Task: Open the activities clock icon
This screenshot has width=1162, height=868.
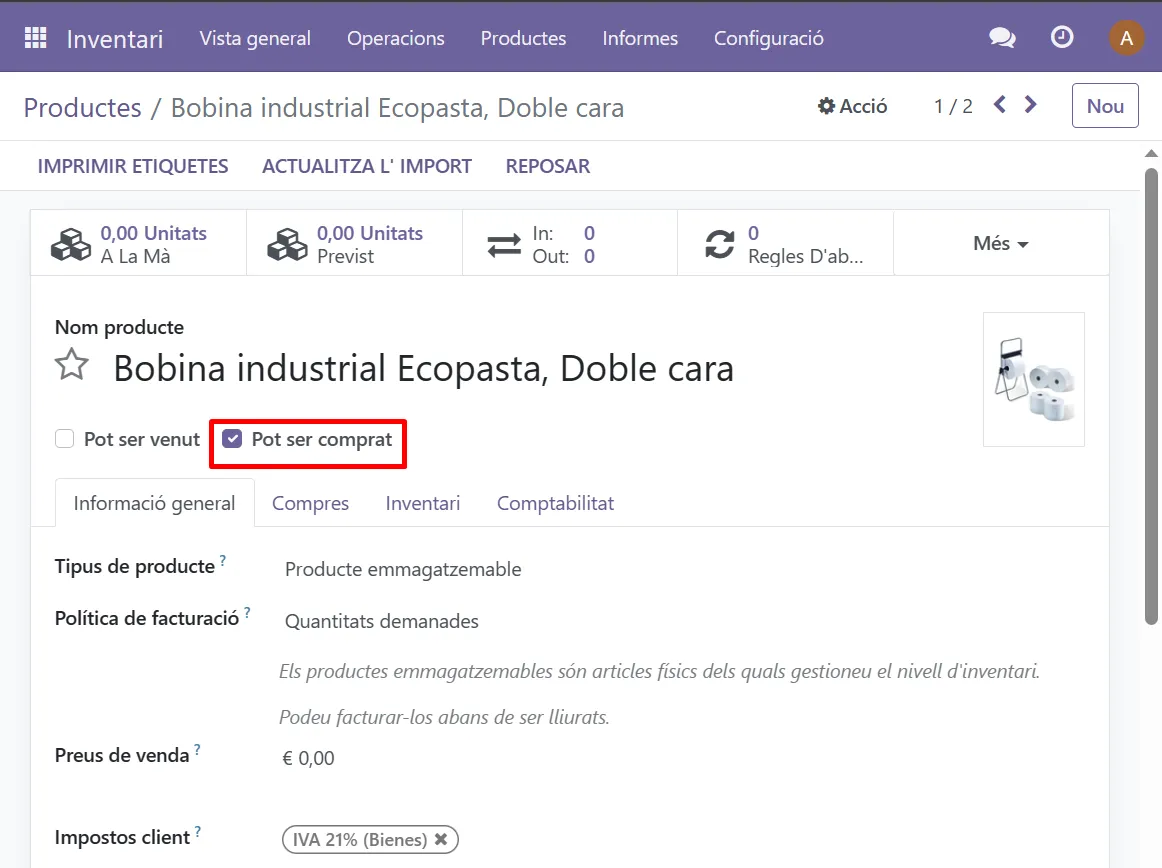Action: click(x=1062, y=38)
